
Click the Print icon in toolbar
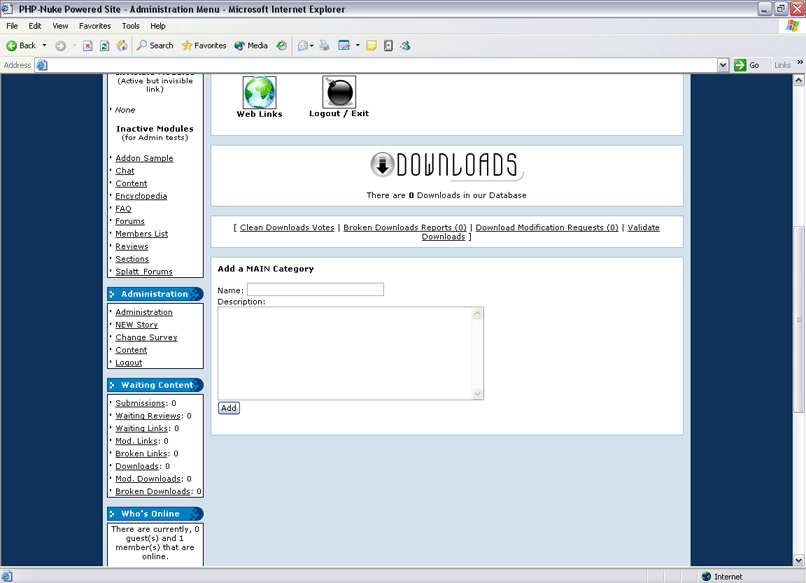pyautogui.click(x=324, y=45)
